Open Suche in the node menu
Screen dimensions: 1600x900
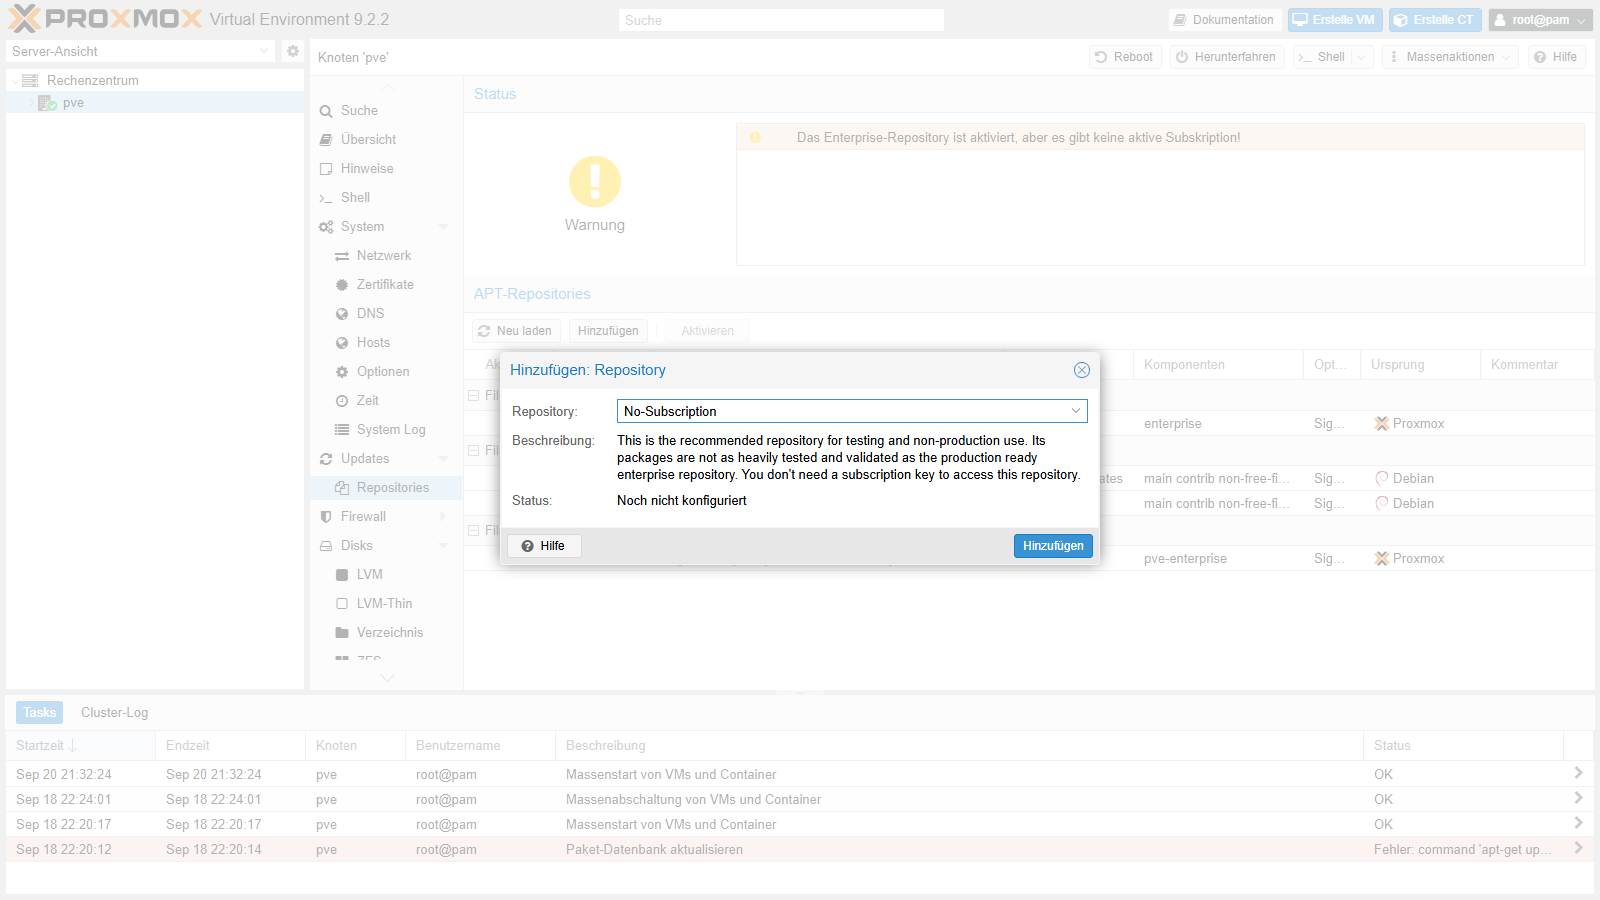pos(385,111)
